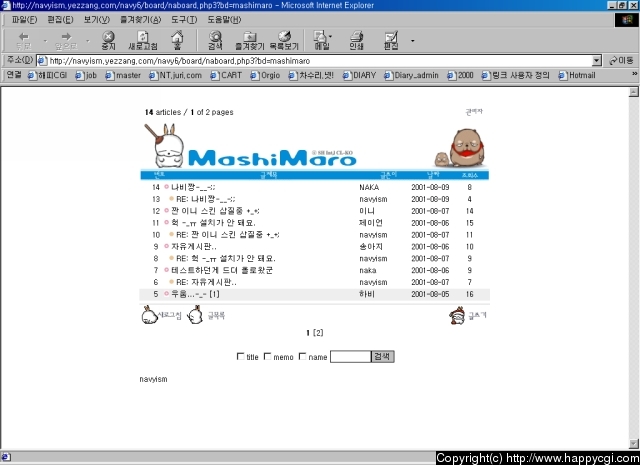Viewport: 640px width, 465px height.
Task: Open article 7 테스트하던게 post
Action: tap(222, 270)
